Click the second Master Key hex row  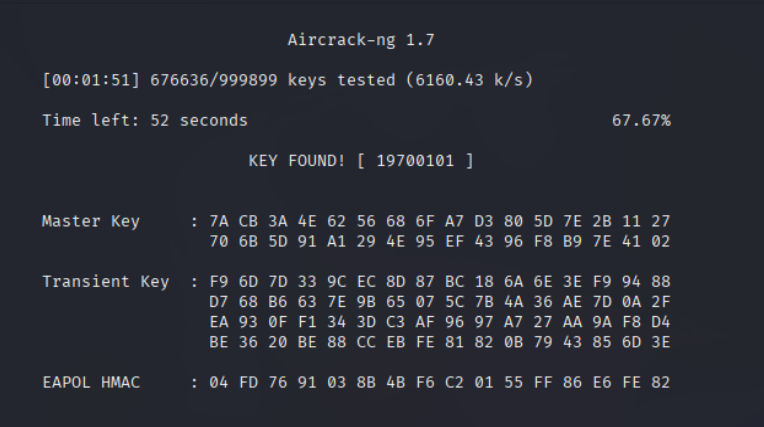point(439,241)
